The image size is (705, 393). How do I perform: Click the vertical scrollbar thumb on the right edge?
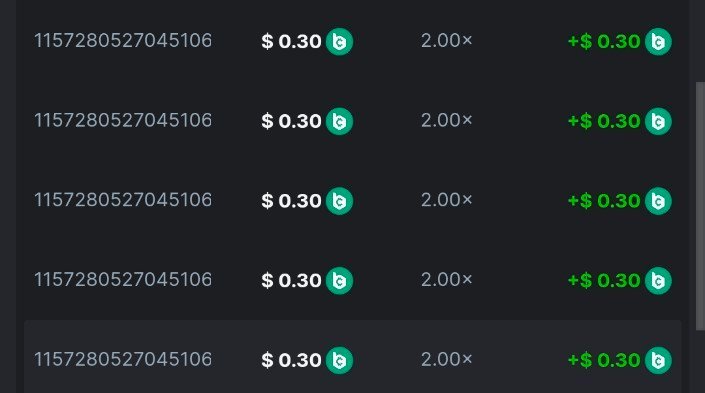click(x=700, y=206)
